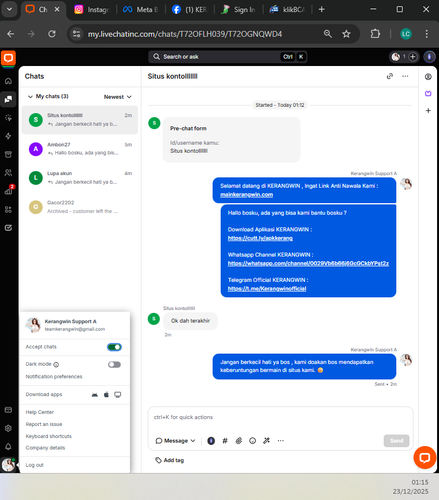439x500 pixels.
Task: Bookmark page with the star icon
Action: pos(346,34)
